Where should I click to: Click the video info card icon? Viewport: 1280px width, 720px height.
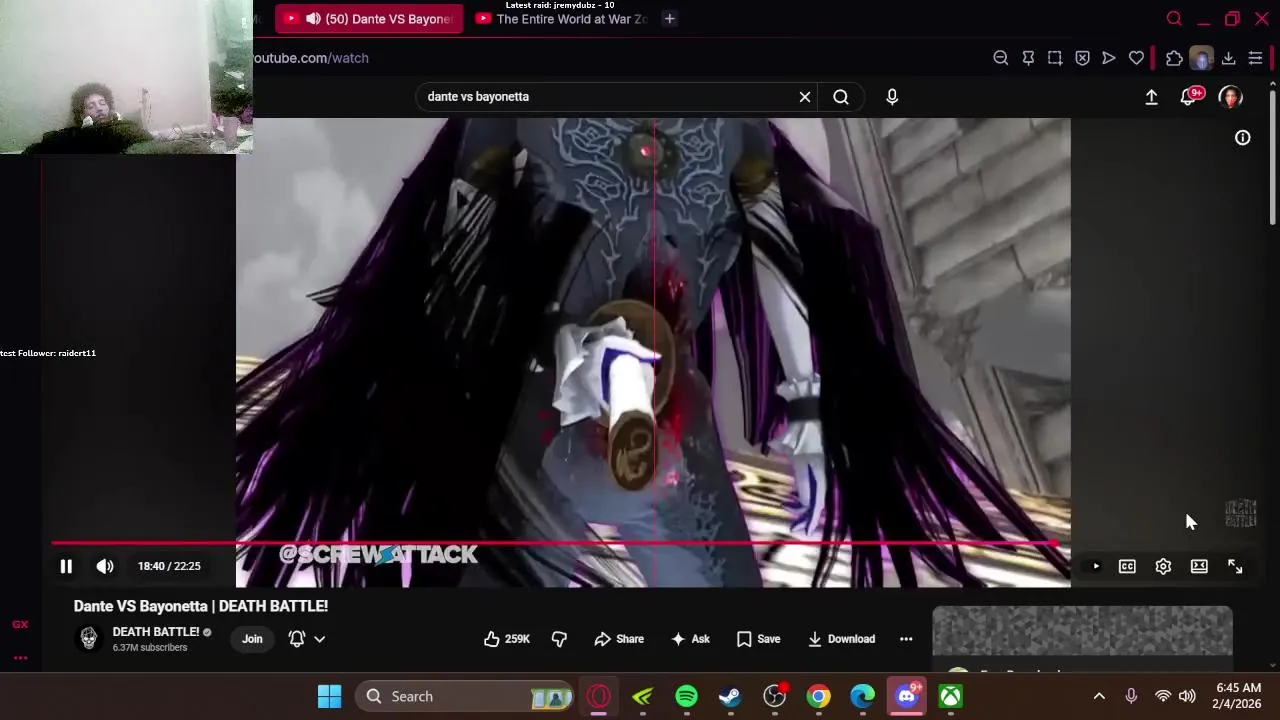(1242, 138)
